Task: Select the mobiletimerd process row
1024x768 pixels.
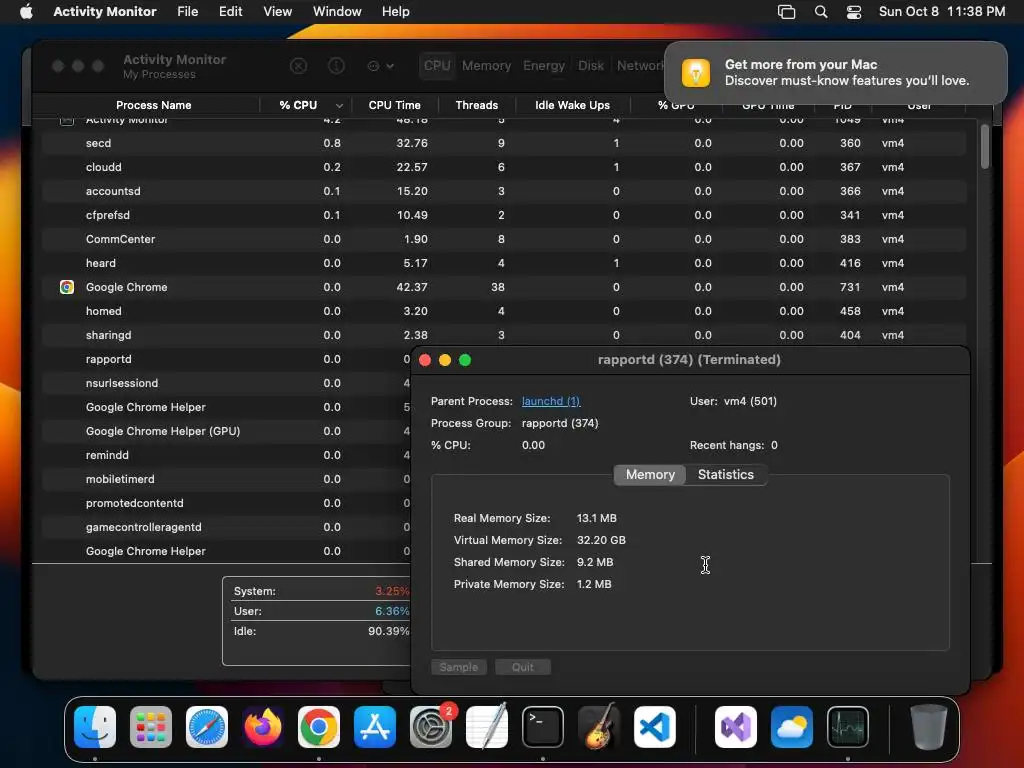Action: [x=227, y=479]
